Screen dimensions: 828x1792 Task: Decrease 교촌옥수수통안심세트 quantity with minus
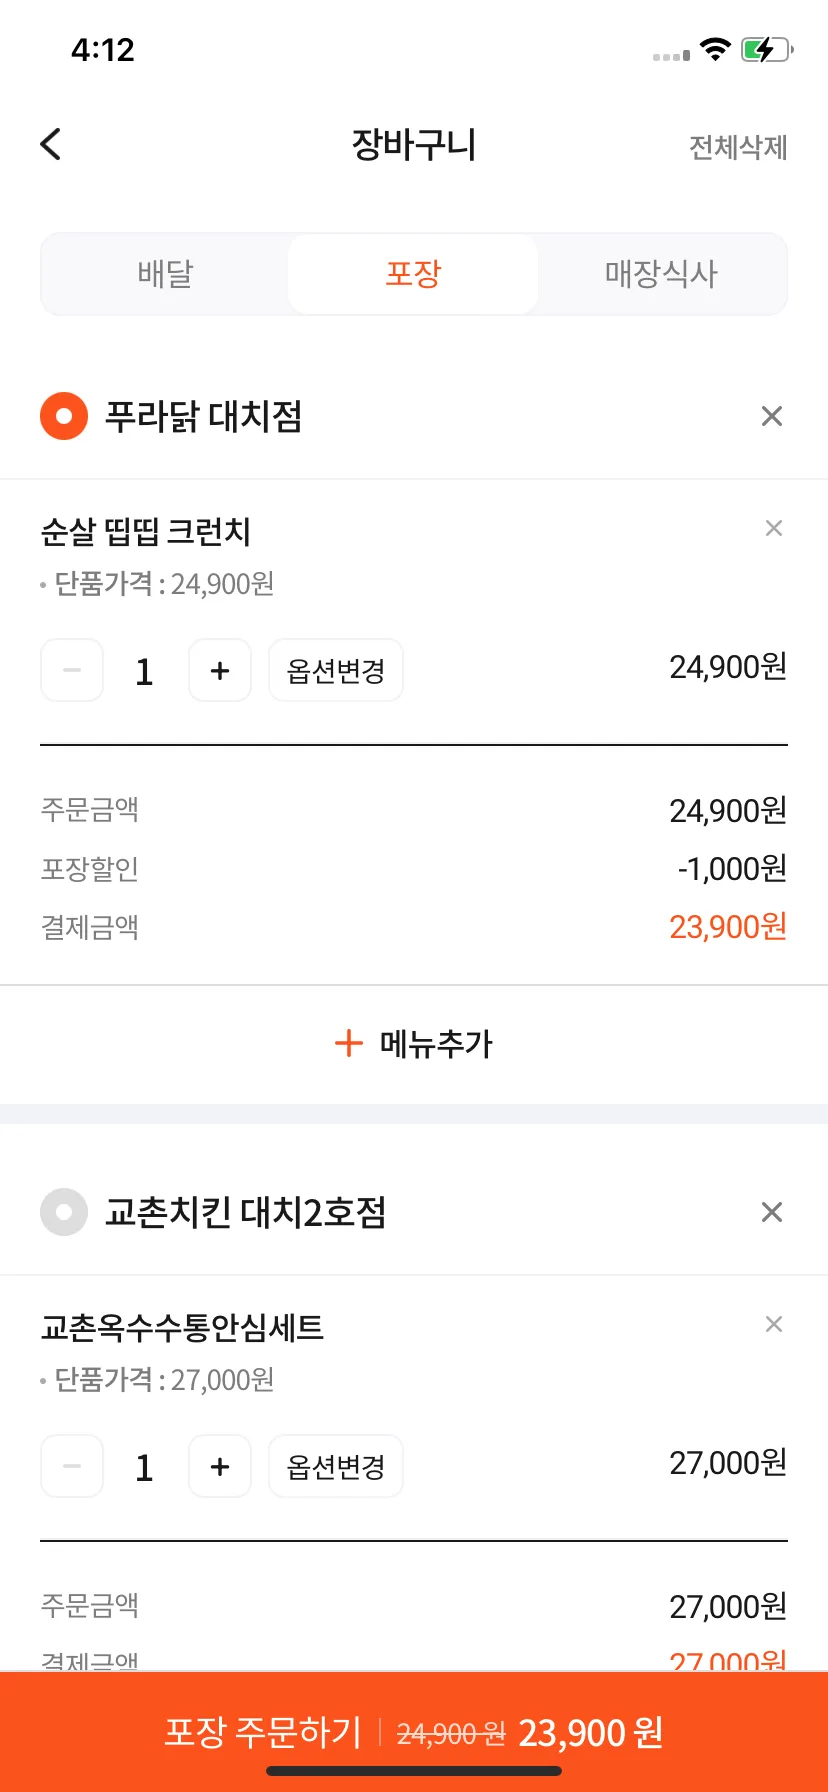click(72, 1466)
